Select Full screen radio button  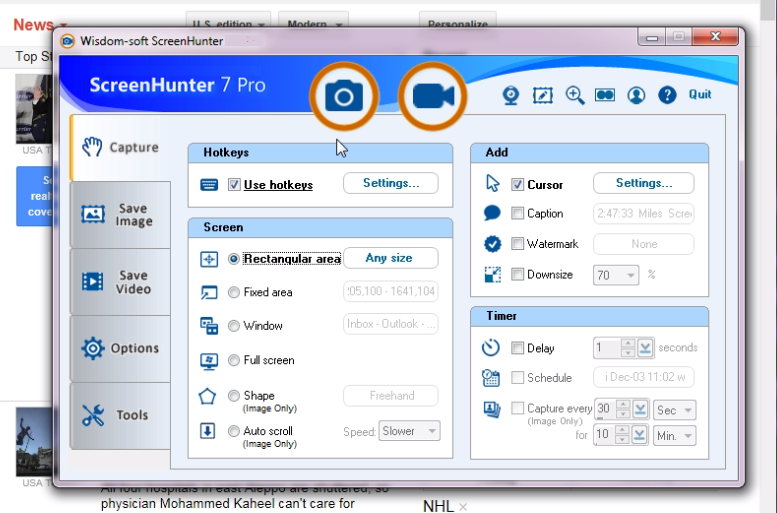233,360
